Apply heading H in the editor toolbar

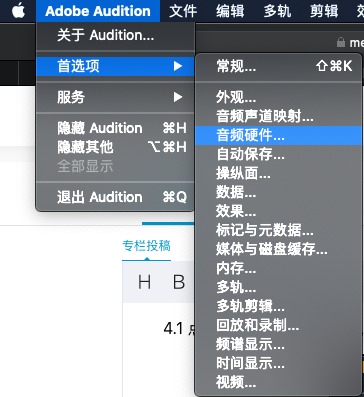click(x=144, y=282)
